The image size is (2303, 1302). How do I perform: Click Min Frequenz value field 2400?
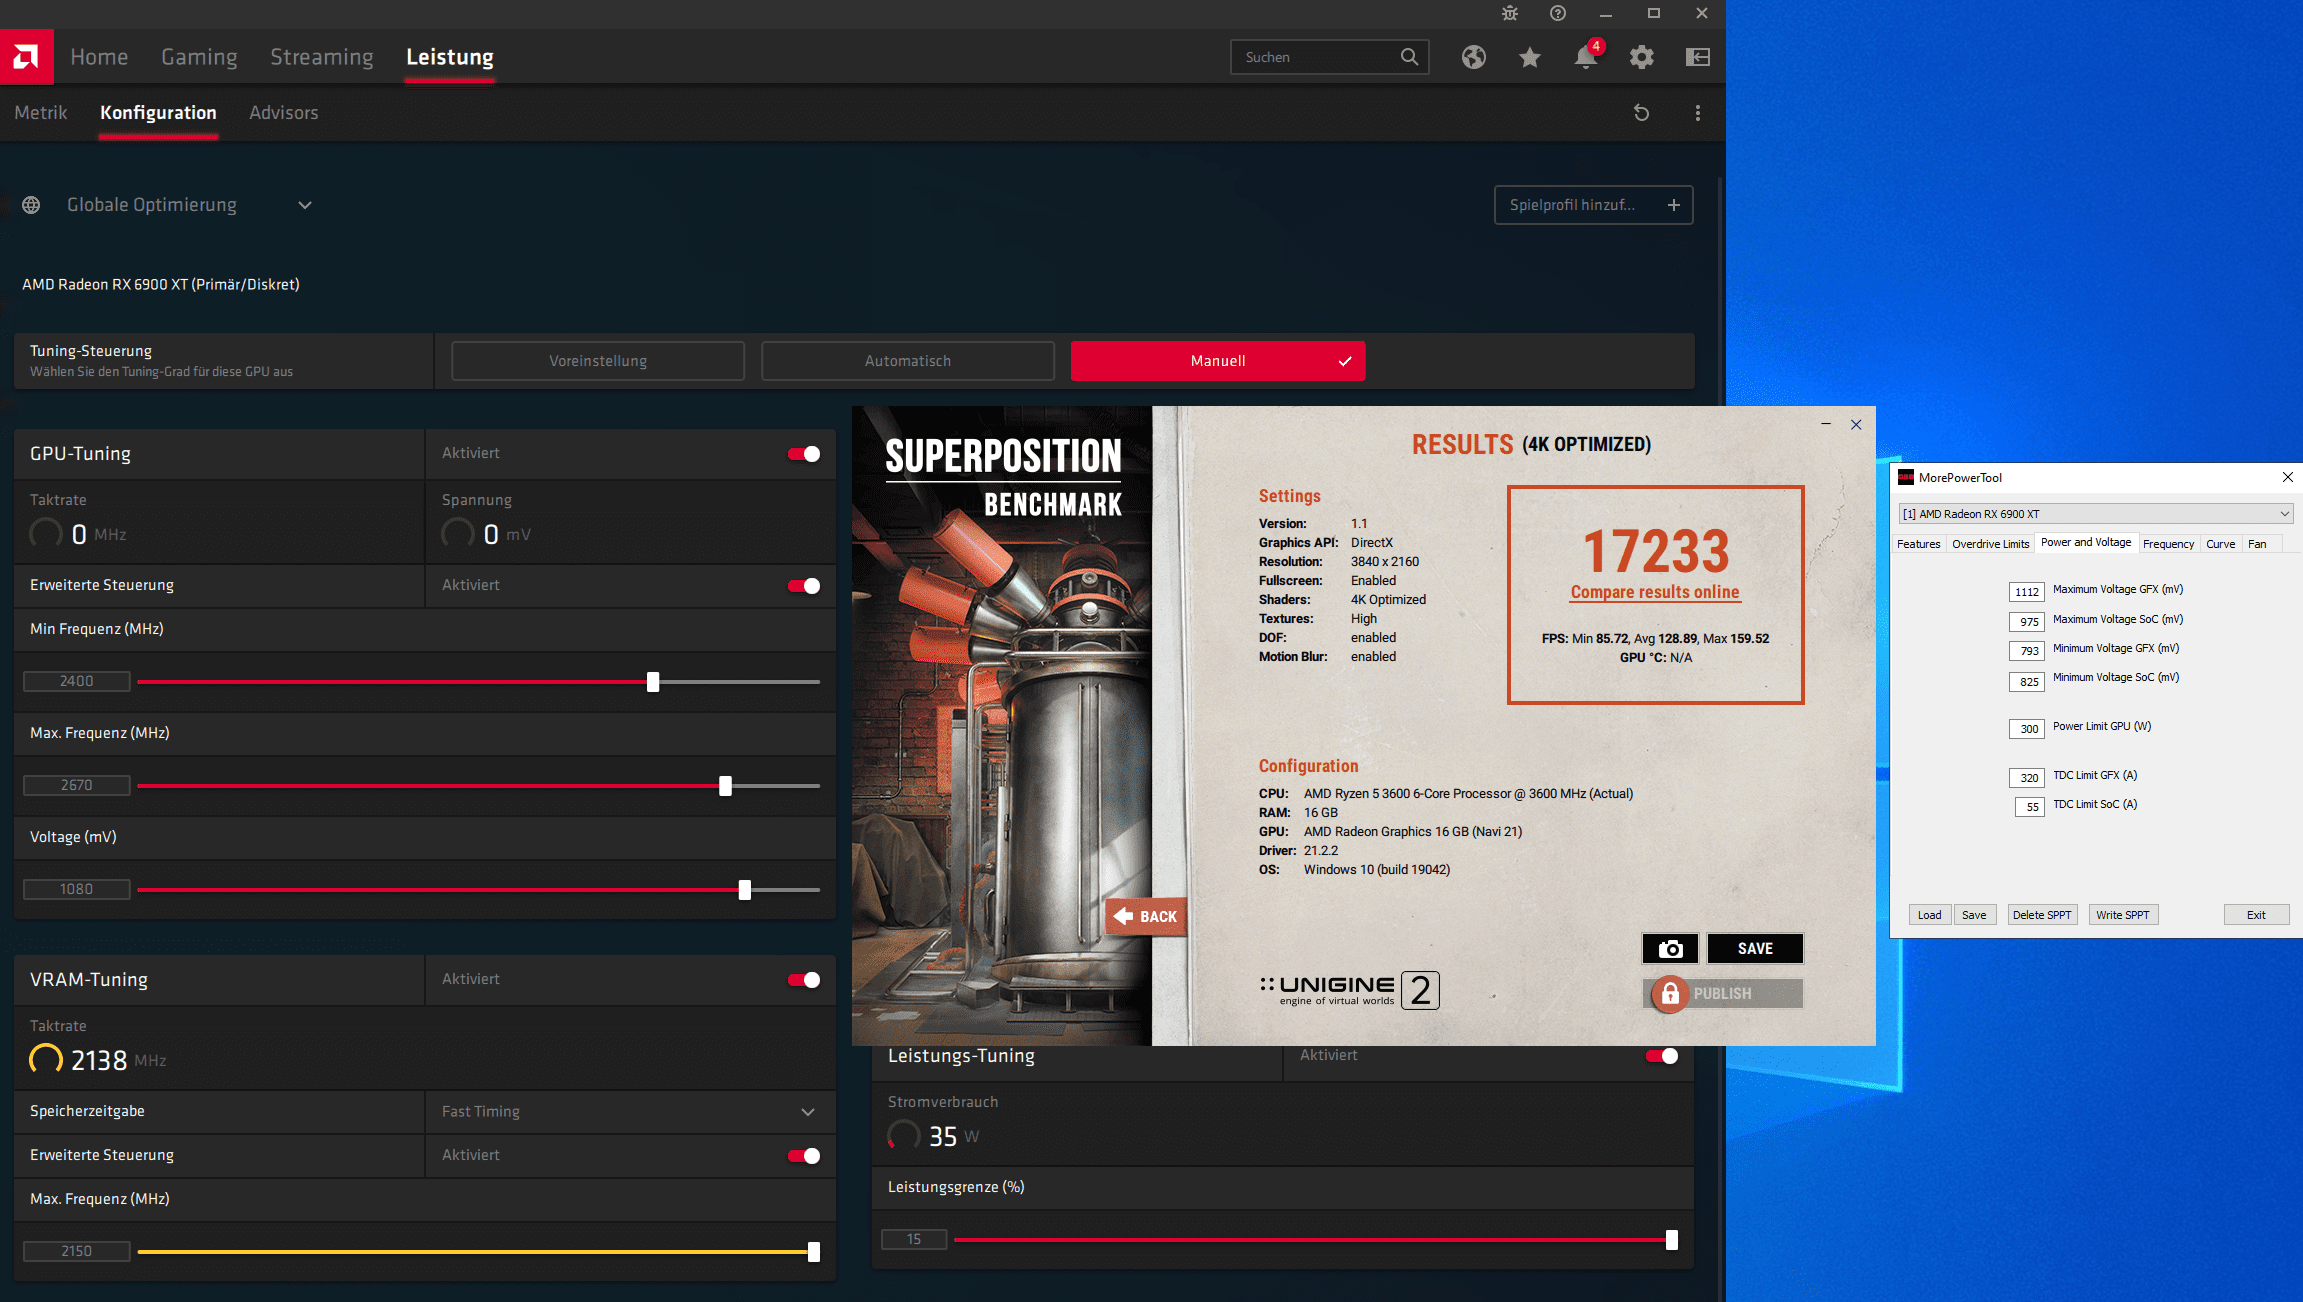(x=76, y=681)
